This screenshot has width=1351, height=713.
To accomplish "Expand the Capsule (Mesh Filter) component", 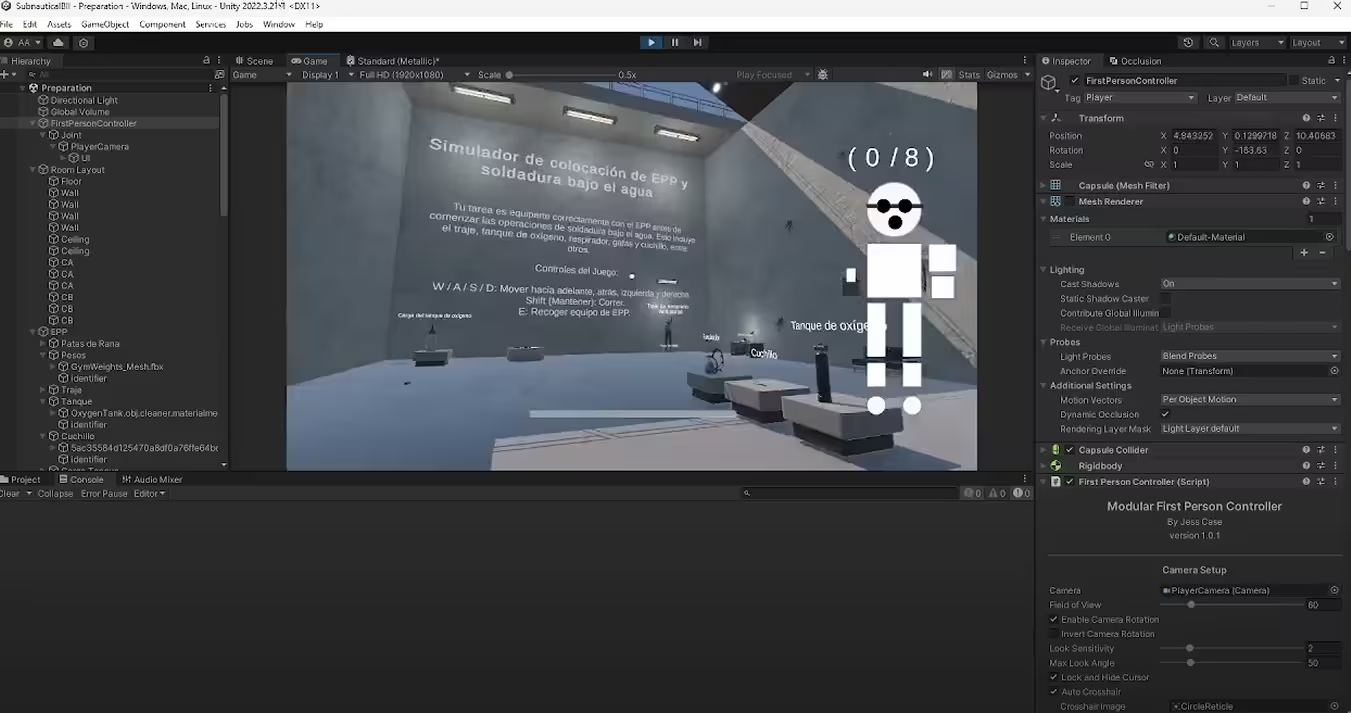I will (x=1044, y=186).
